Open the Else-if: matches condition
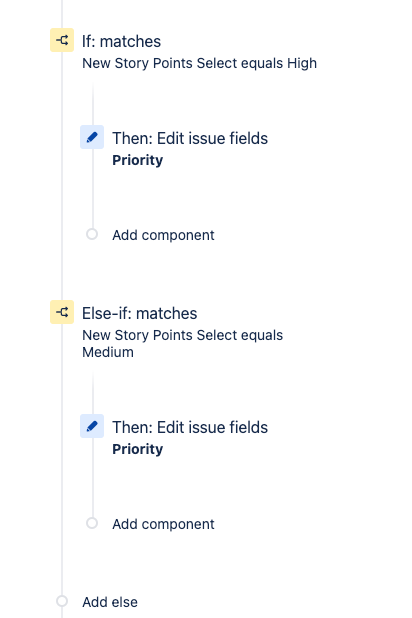The width and height of the screenshot is (412, 618). tap(140, 314)
